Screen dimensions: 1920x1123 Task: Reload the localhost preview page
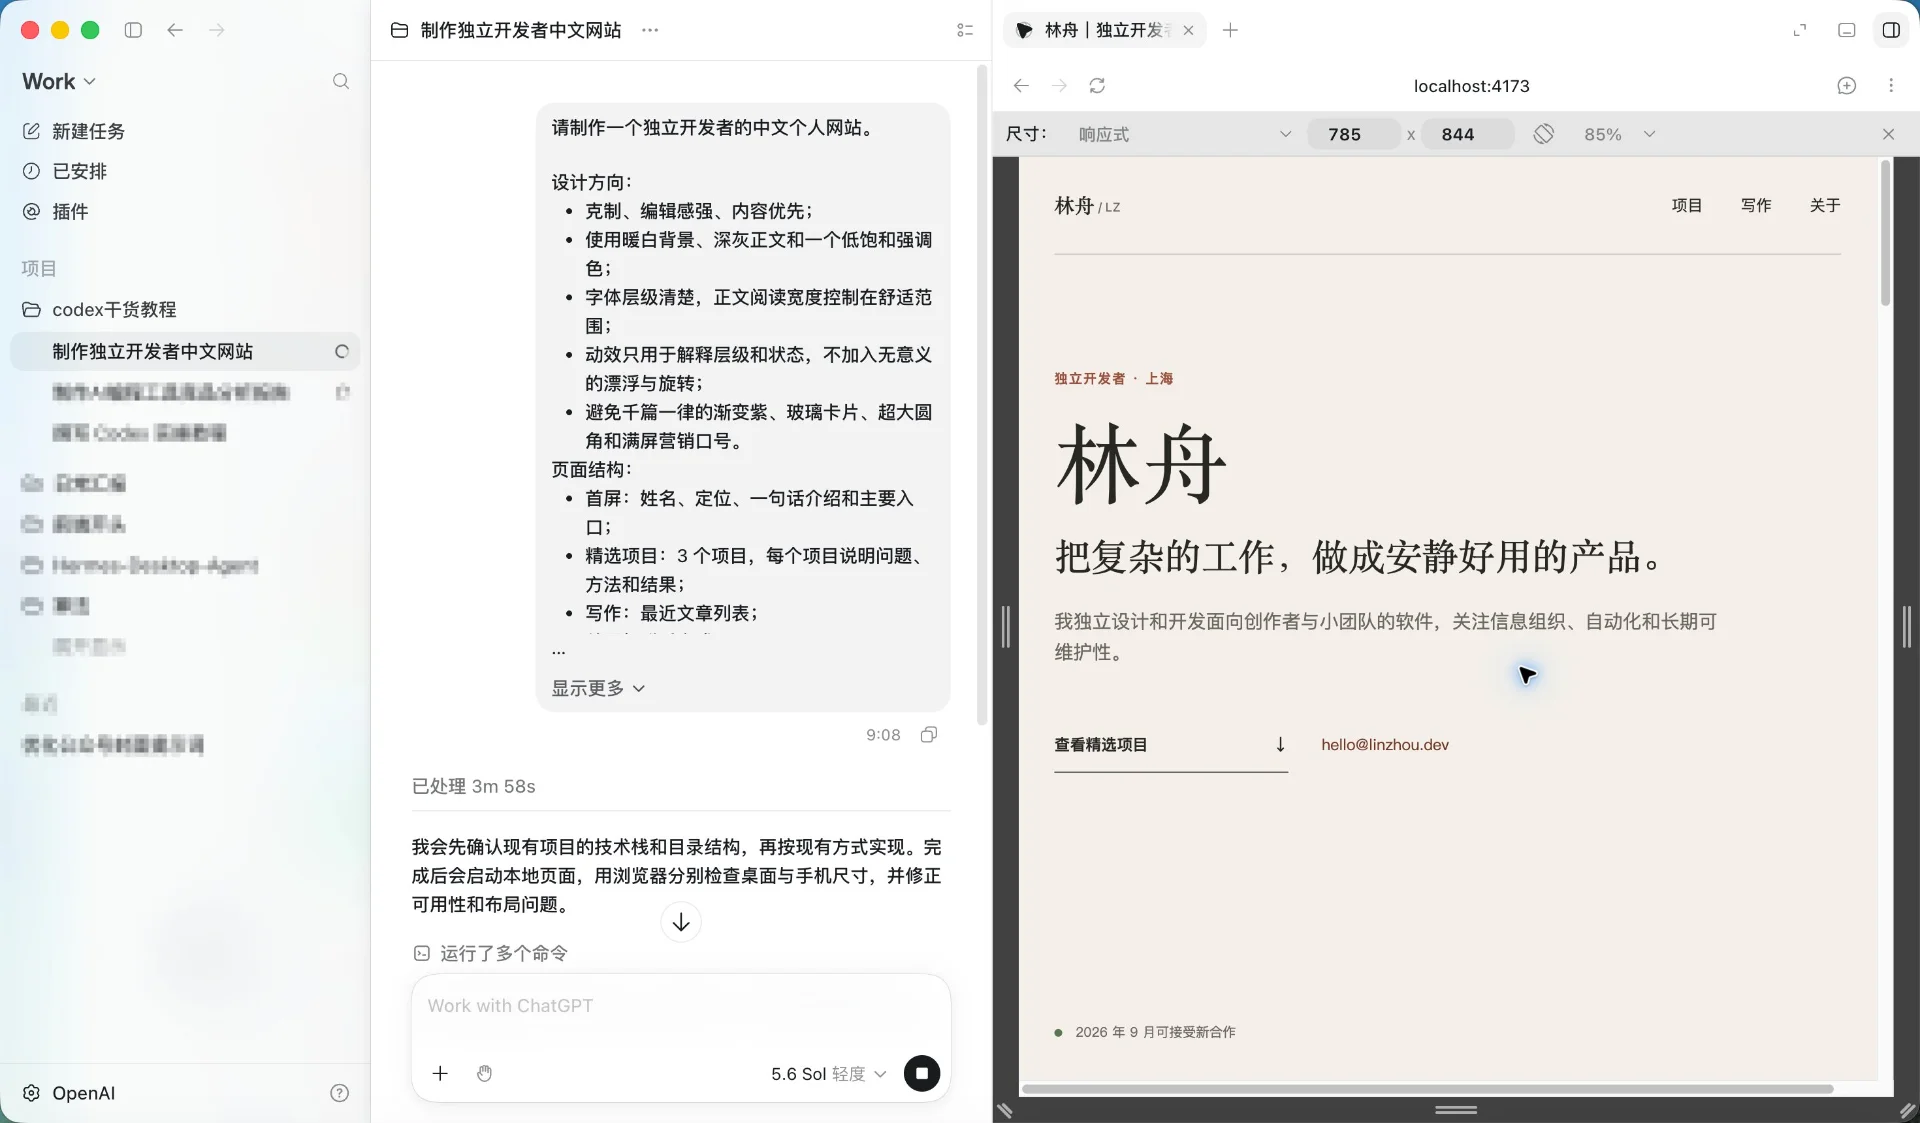(1098, 86)
